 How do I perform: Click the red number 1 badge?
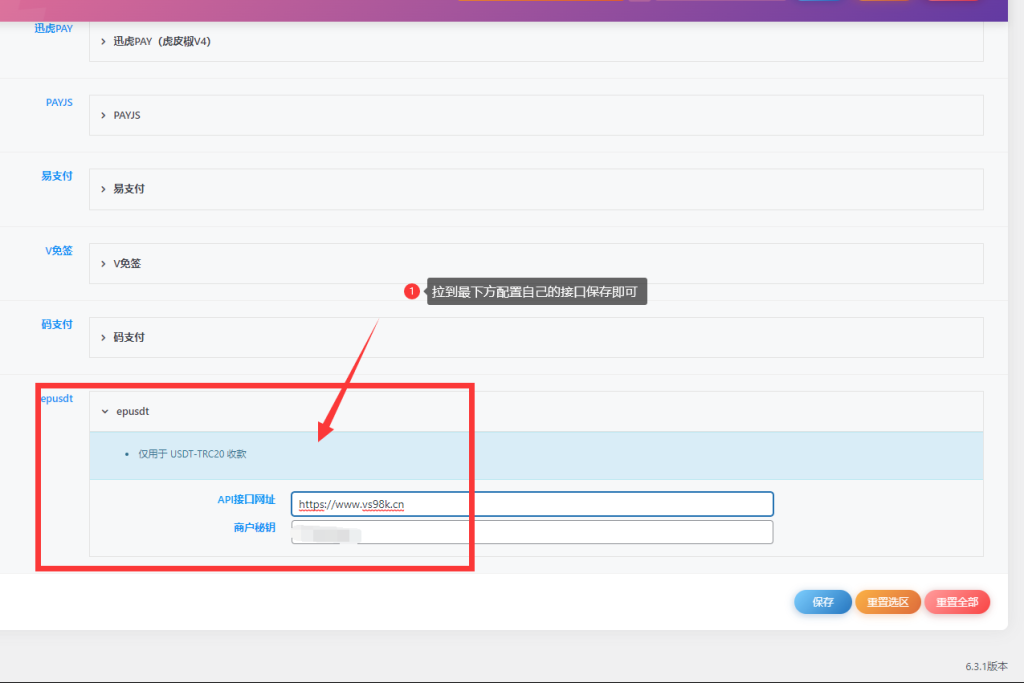click(411, 292)
